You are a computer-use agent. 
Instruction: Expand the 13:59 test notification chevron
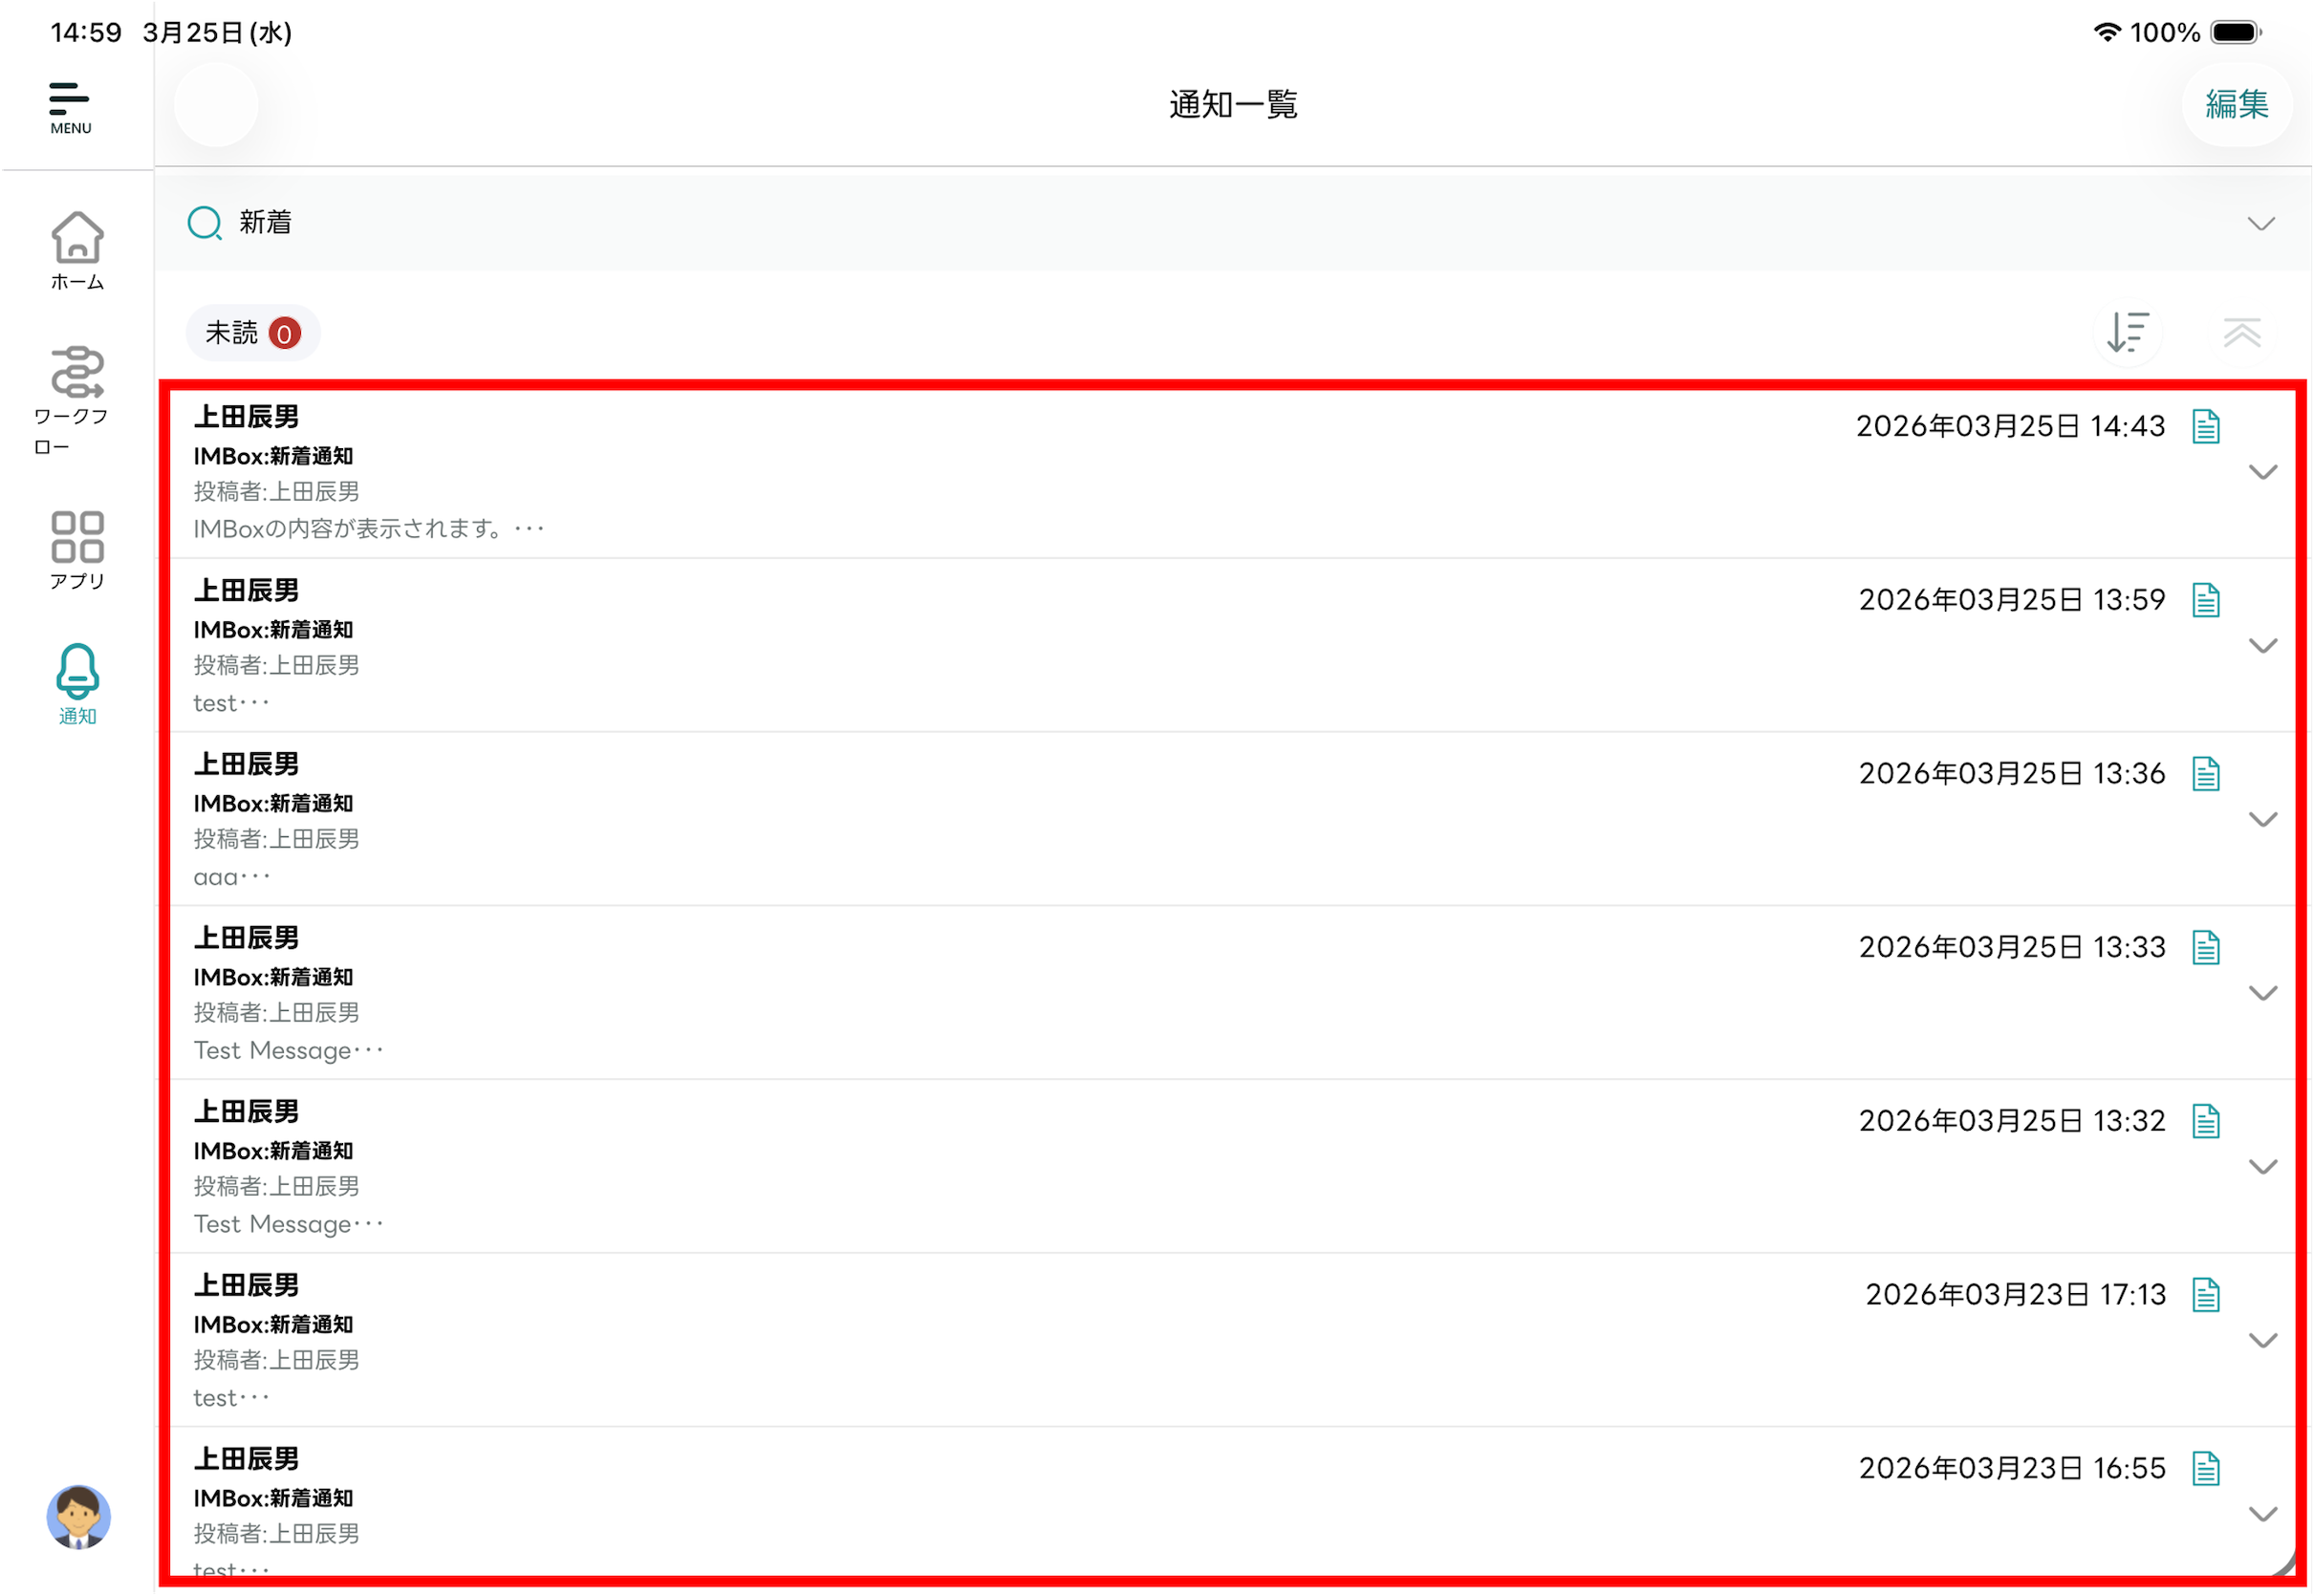2262,646
